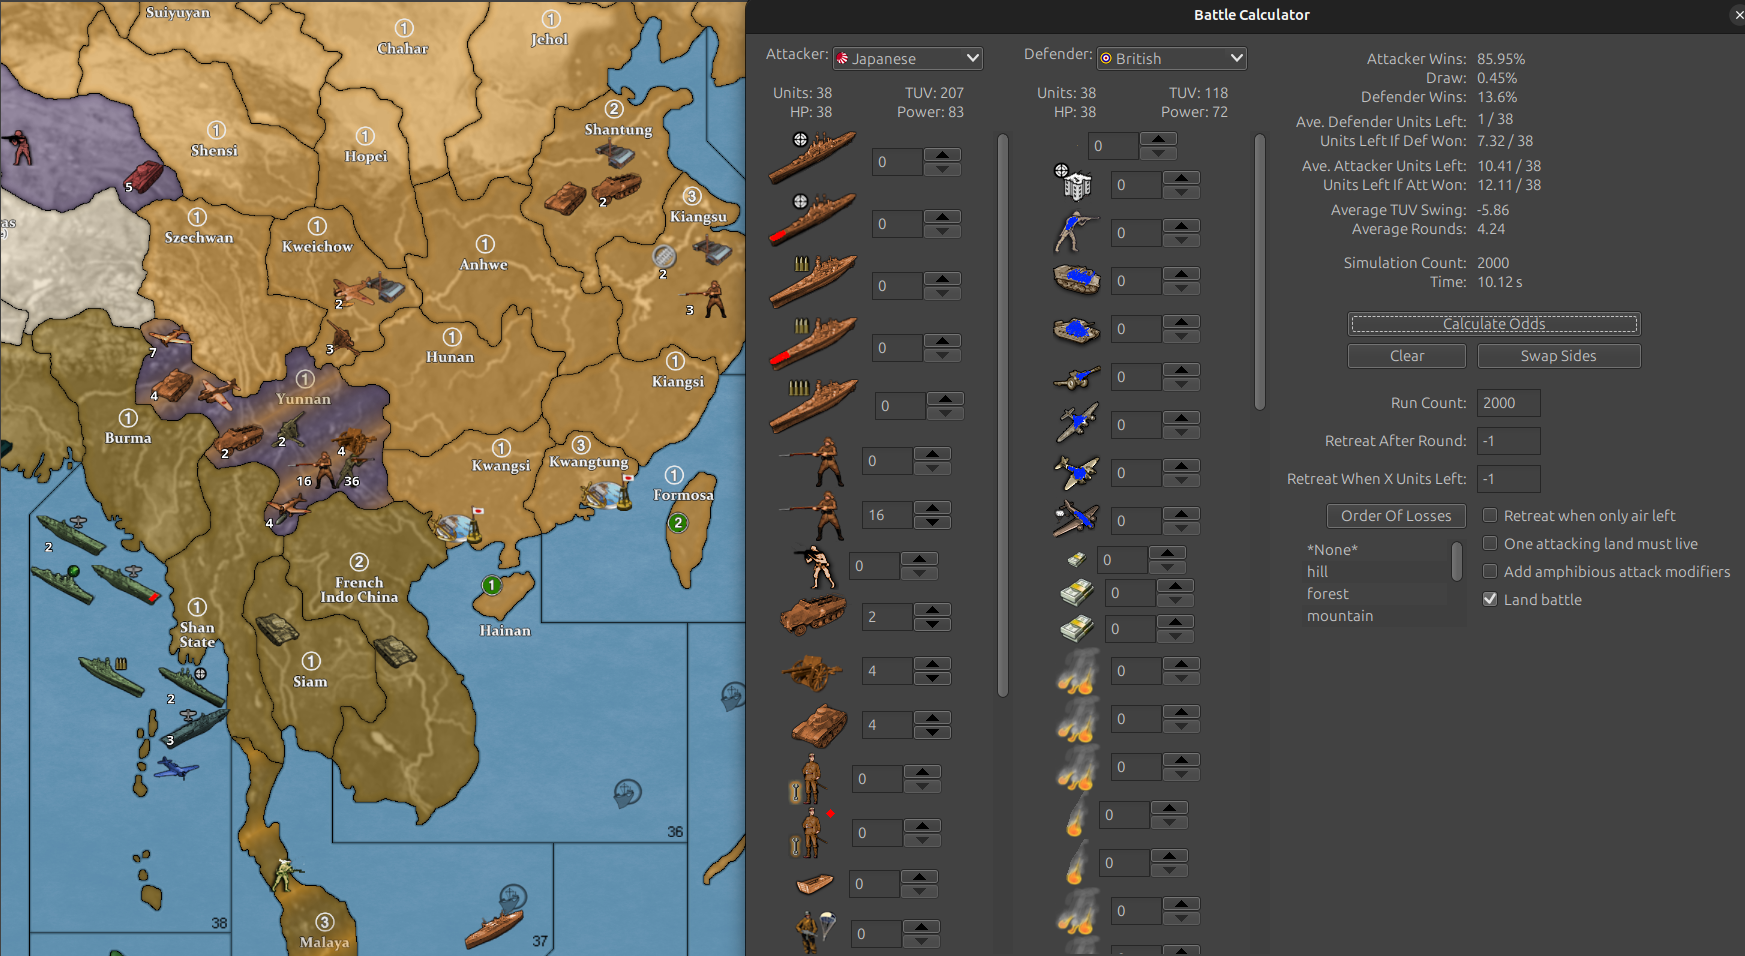This screenshot has height=956, width=1745.
Task: Click the British infantry unit icon
Action: pyautogui.click(x=1075, y=232)
